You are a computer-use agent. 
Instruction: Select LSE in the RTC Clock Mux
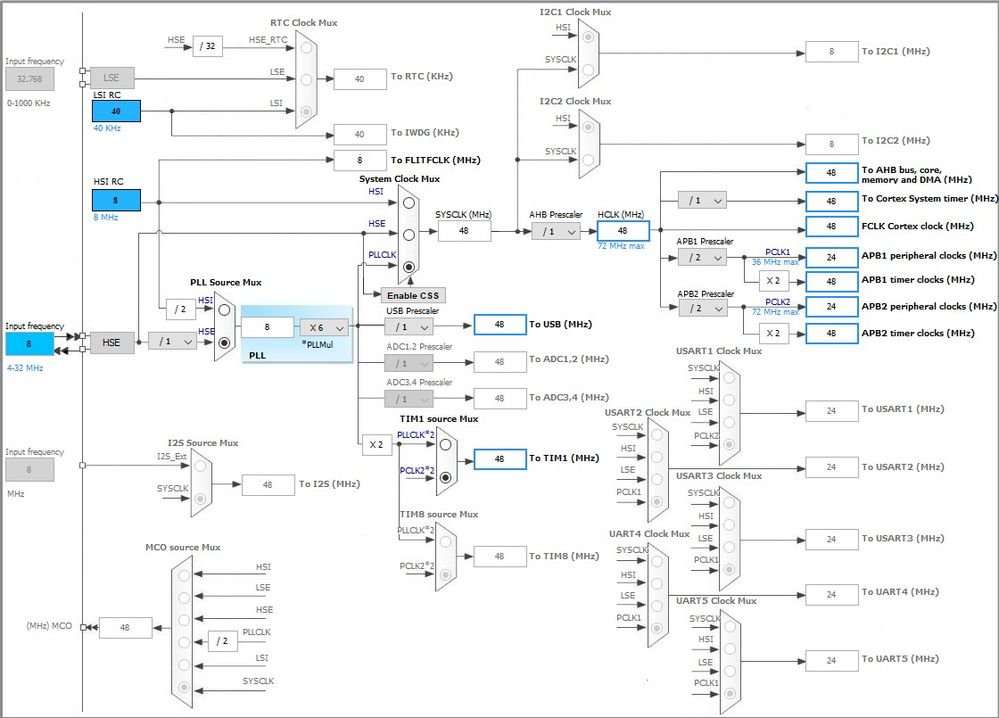coord(306,80)
